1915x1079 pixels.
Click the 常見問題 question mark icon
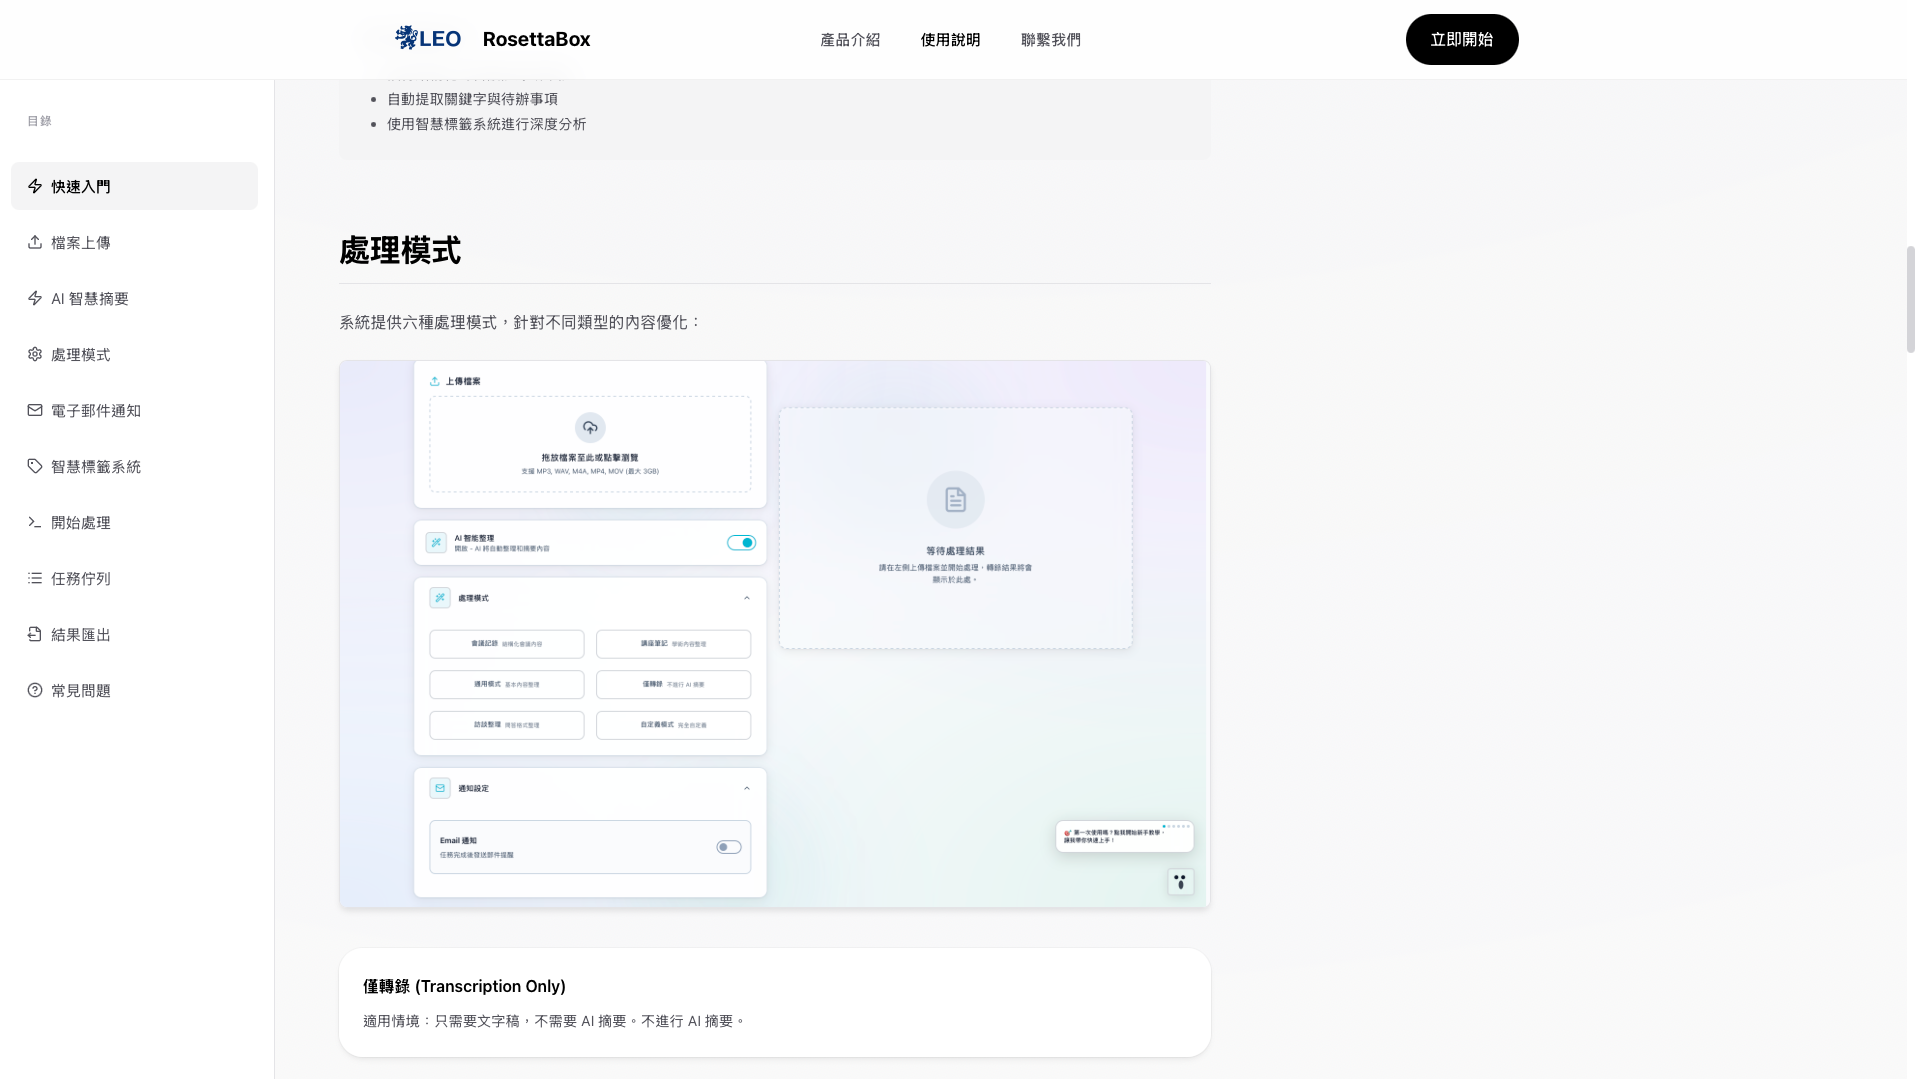[x=35, y=690]
